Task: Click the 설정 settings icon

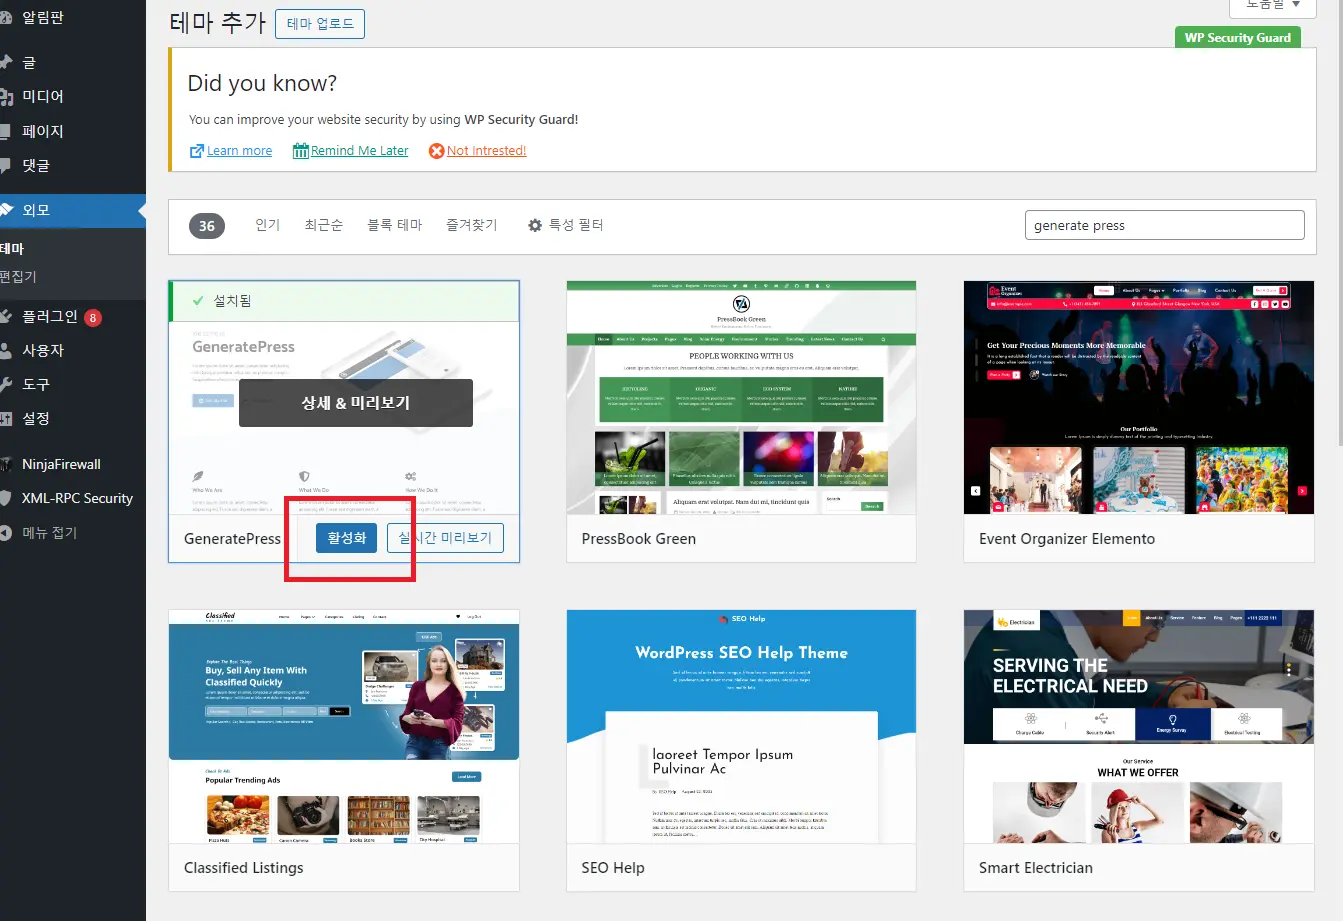Action: (x=5, y=418)
